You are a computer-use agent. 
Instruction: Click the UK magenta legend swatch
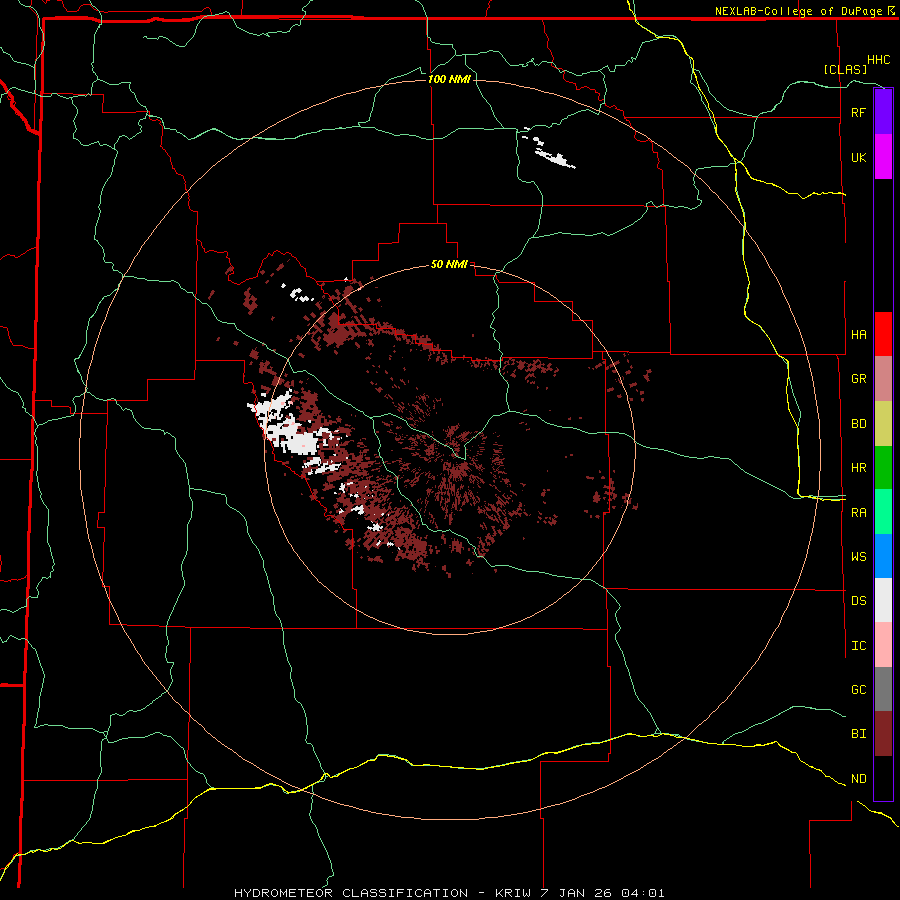[883, 157]
